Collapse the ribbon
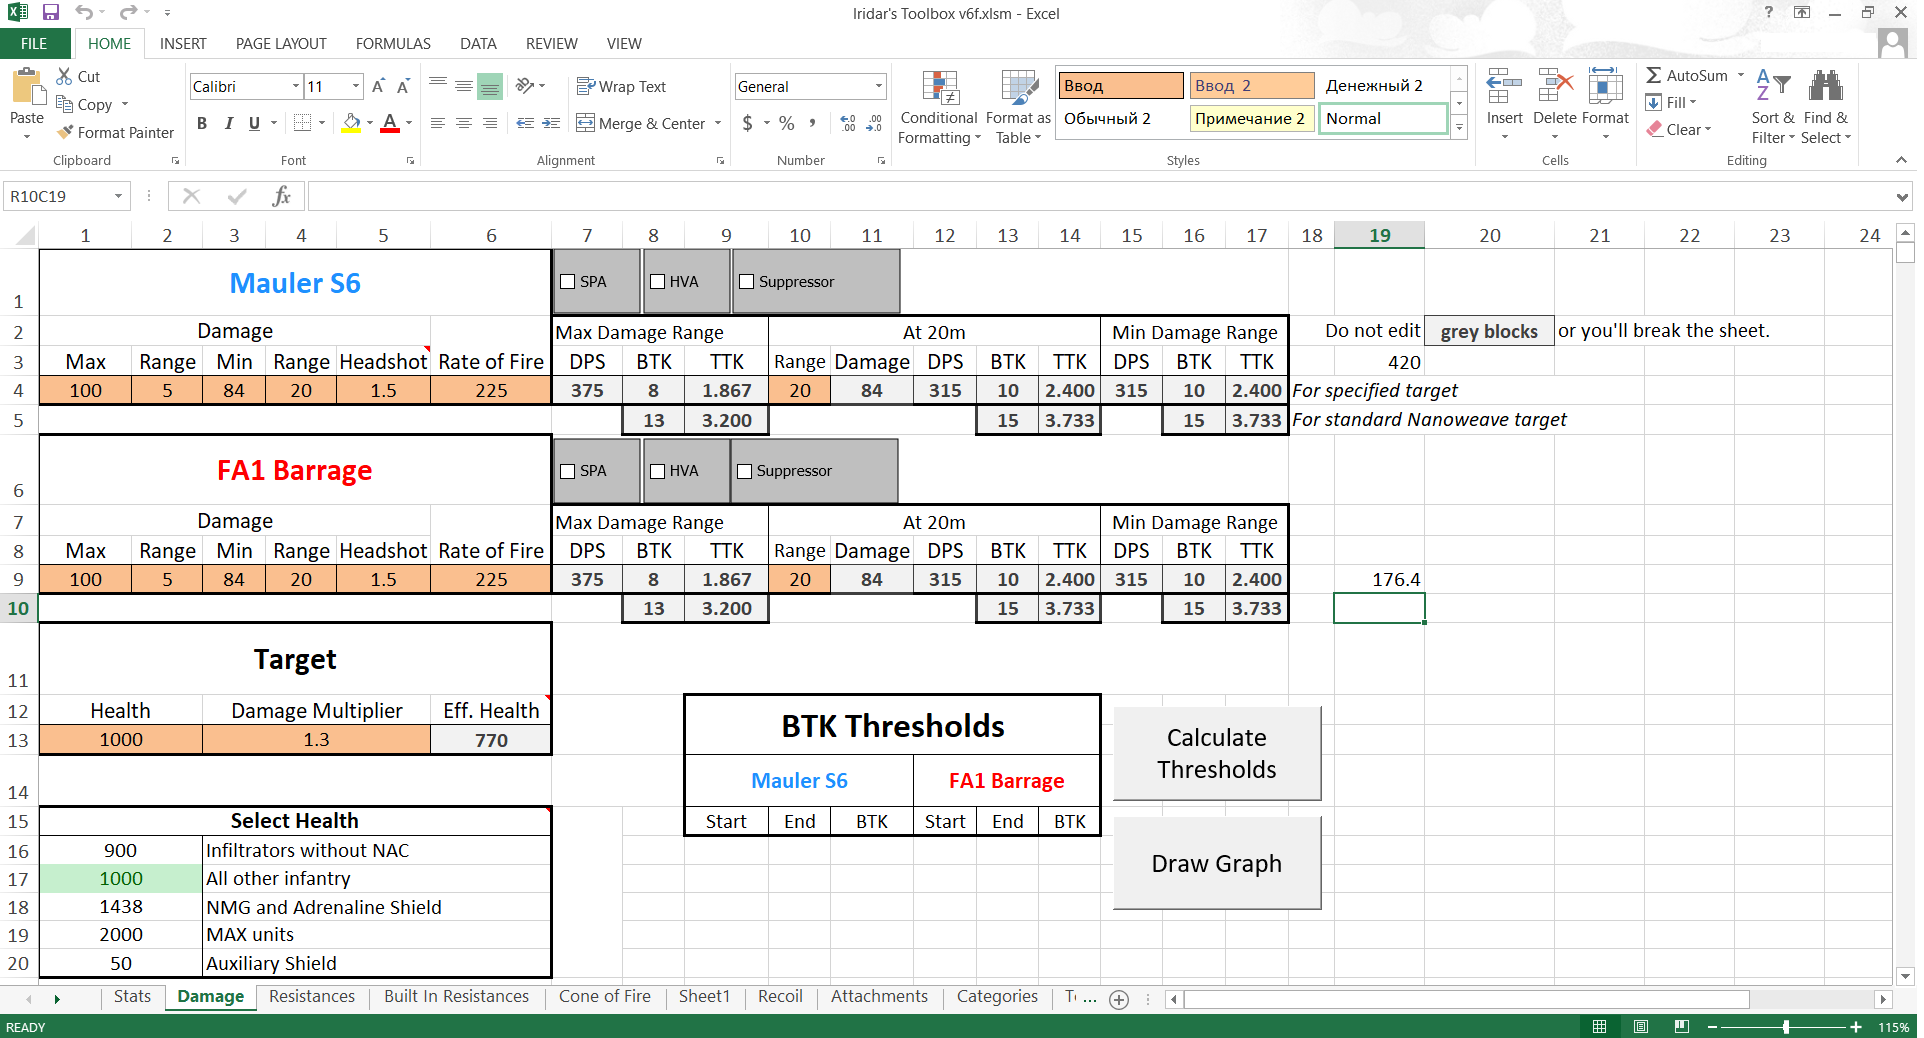 point(1901,160)
